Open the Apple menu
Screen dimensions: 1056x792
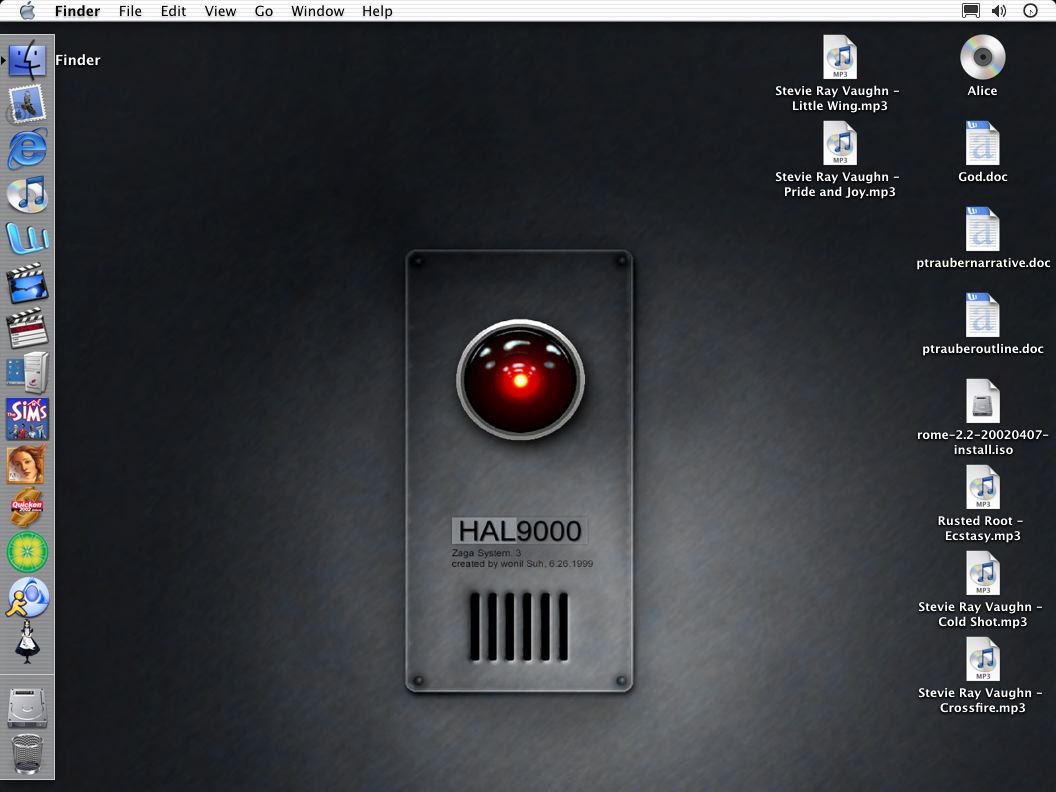click(x=27, y=11)
